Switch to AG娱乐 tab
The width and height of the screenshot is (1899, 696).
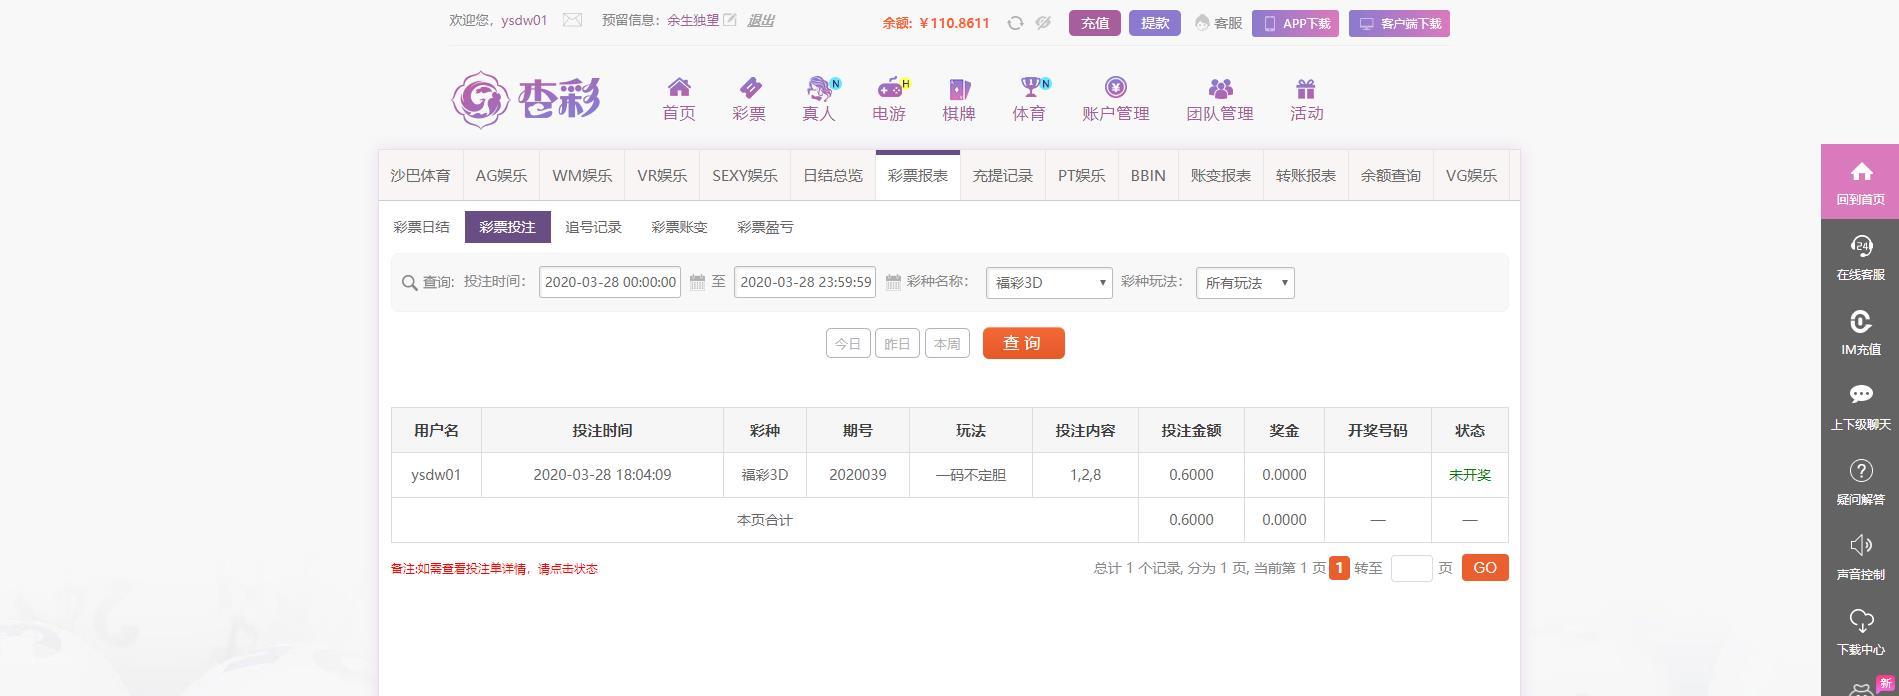[501, 175]
